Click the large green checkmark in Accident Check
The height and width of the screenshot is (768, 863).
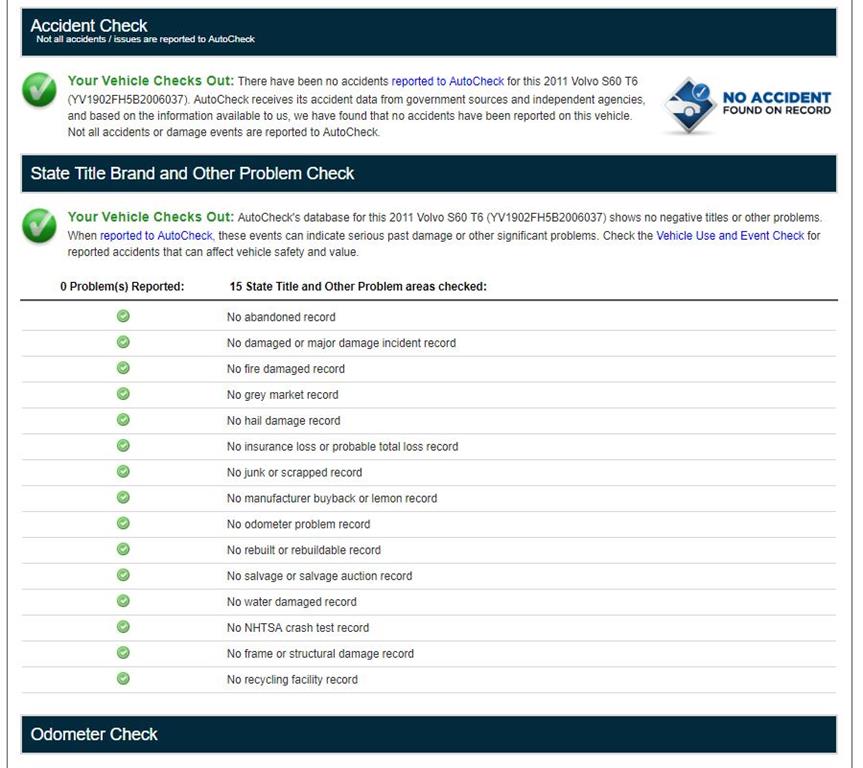pos(39,89)
